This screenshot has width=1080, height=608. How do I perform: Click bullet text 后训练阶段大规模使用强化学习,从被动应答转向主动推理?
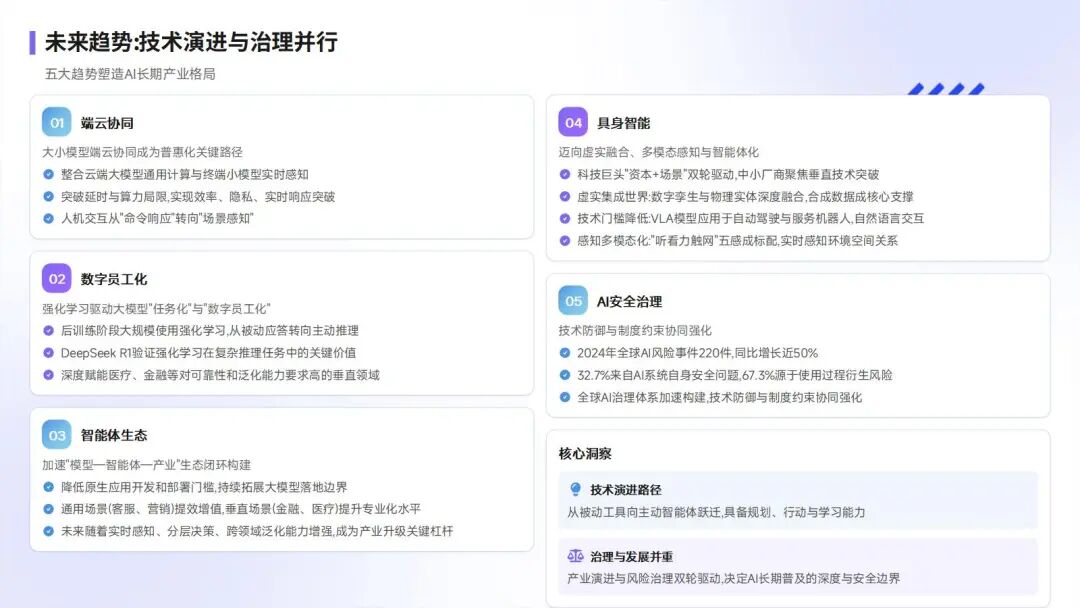click(x=209, y=331)
